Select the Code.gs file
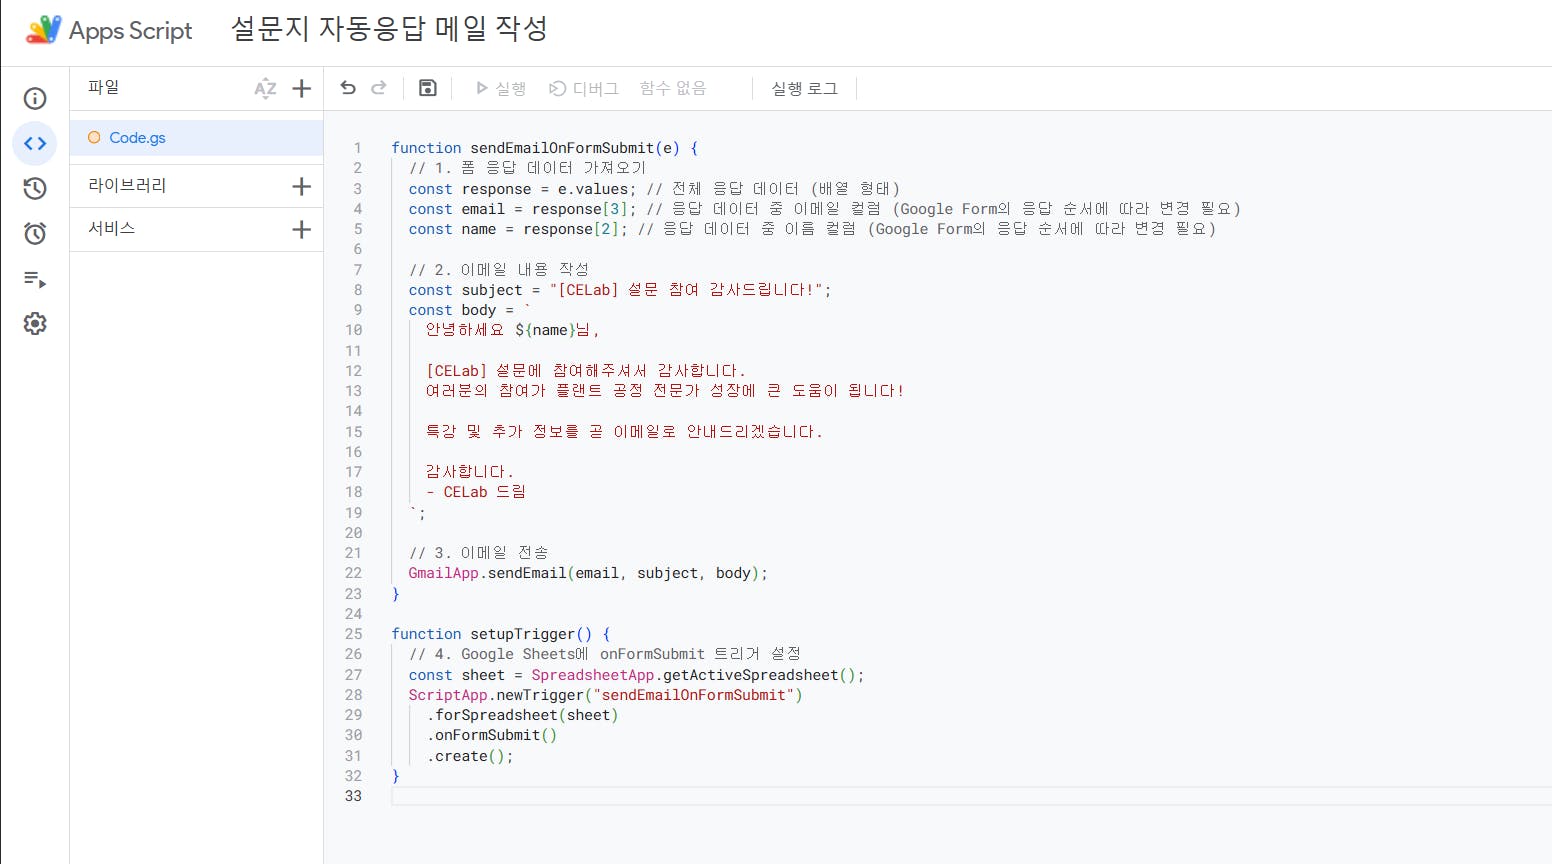Image resolution: width=1552 pixels, height=864 pixels. click(x=196, y=138)
